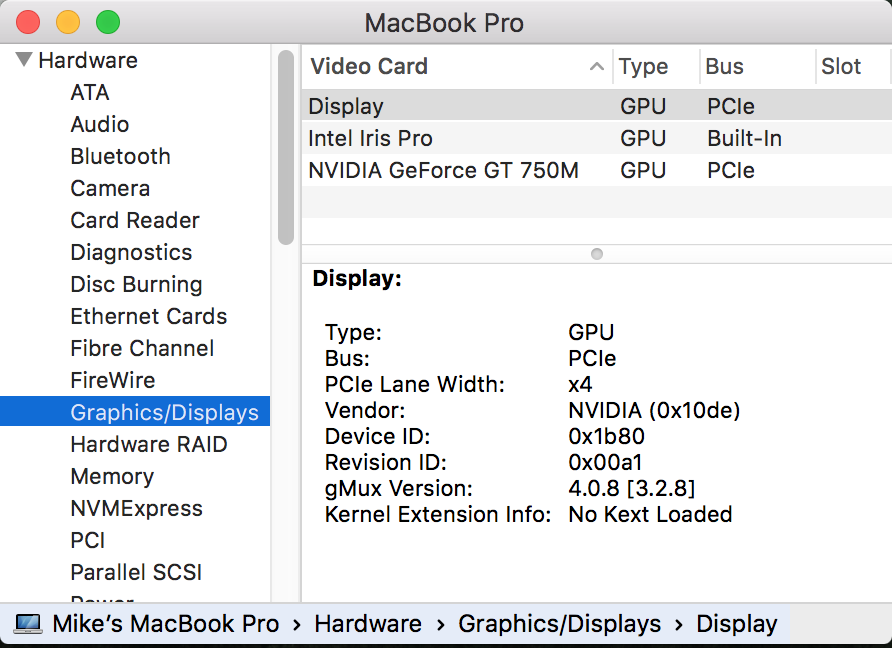Click the Vendor value NVIDIA (0x10de)
The image size is (892, 648).
click(x=654, y=410)
